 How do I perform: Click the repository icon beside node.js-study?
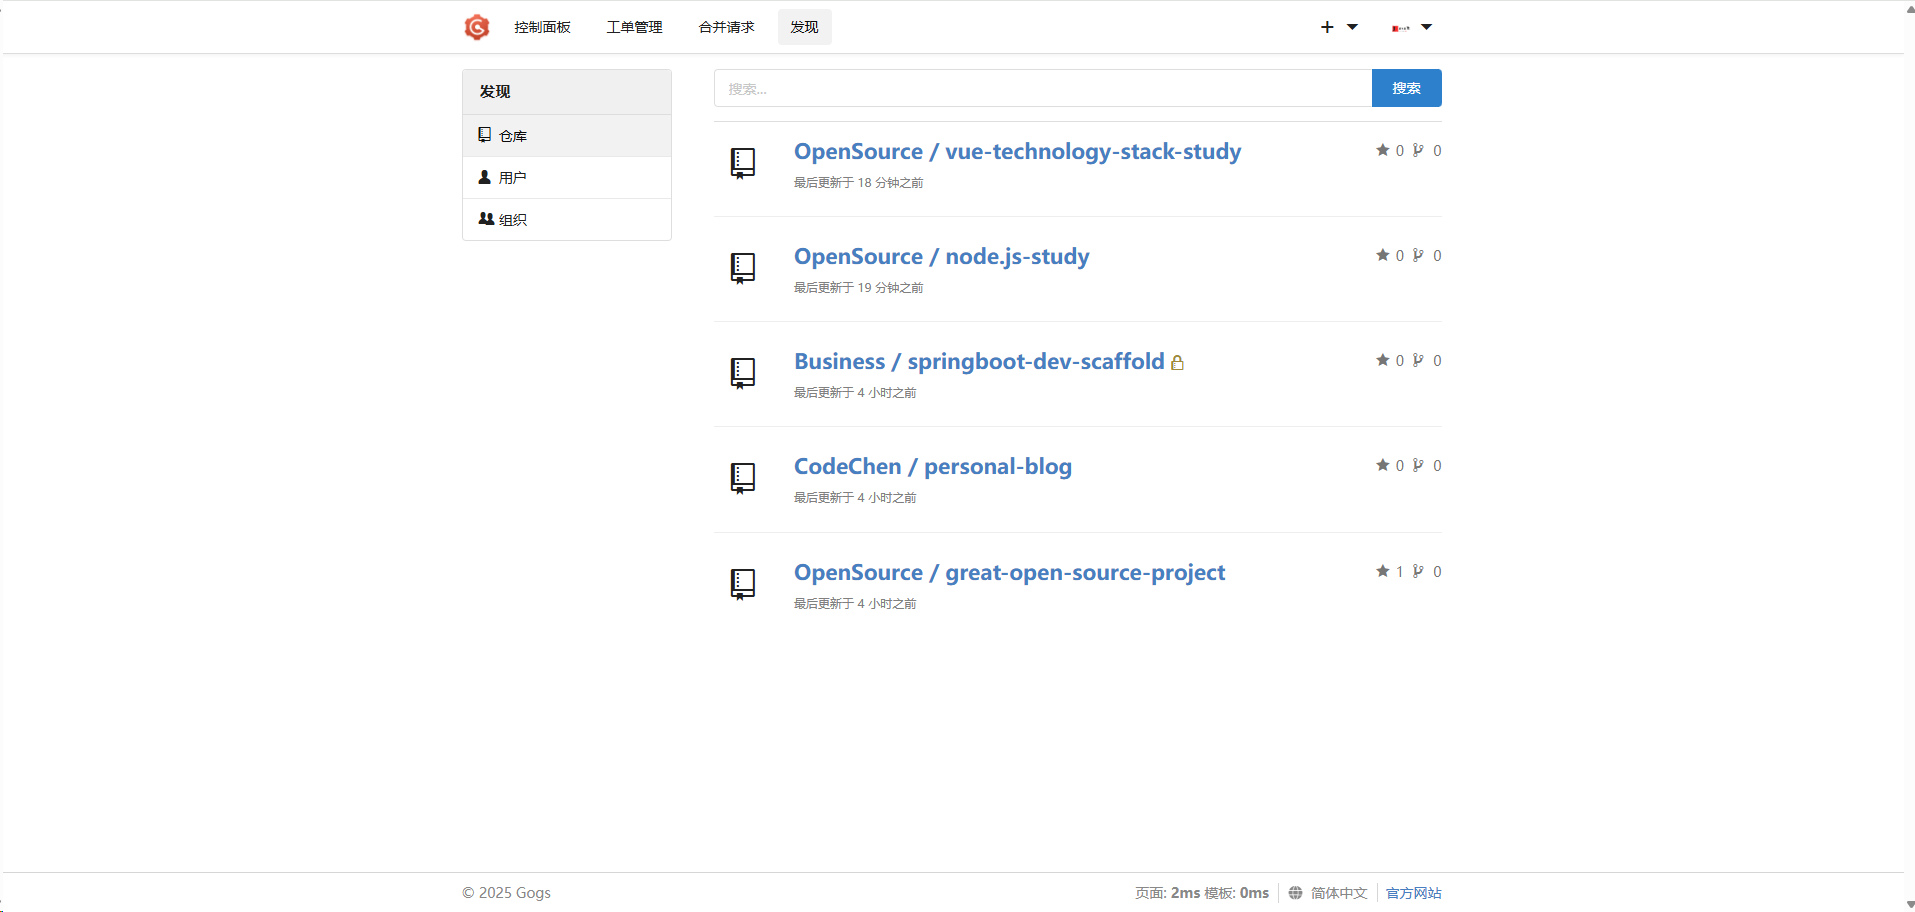(x=742, y=268)
